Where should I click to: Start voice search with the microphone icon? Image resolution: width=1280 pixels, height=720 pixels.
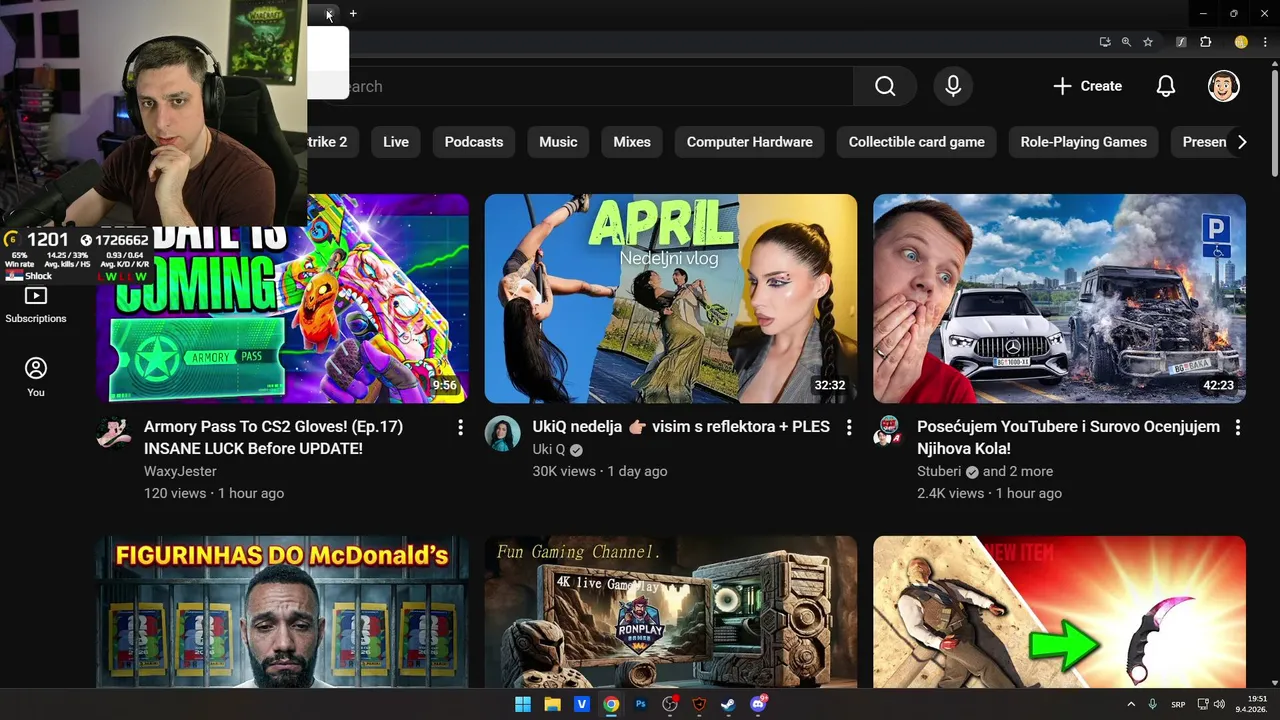[953, 86]
